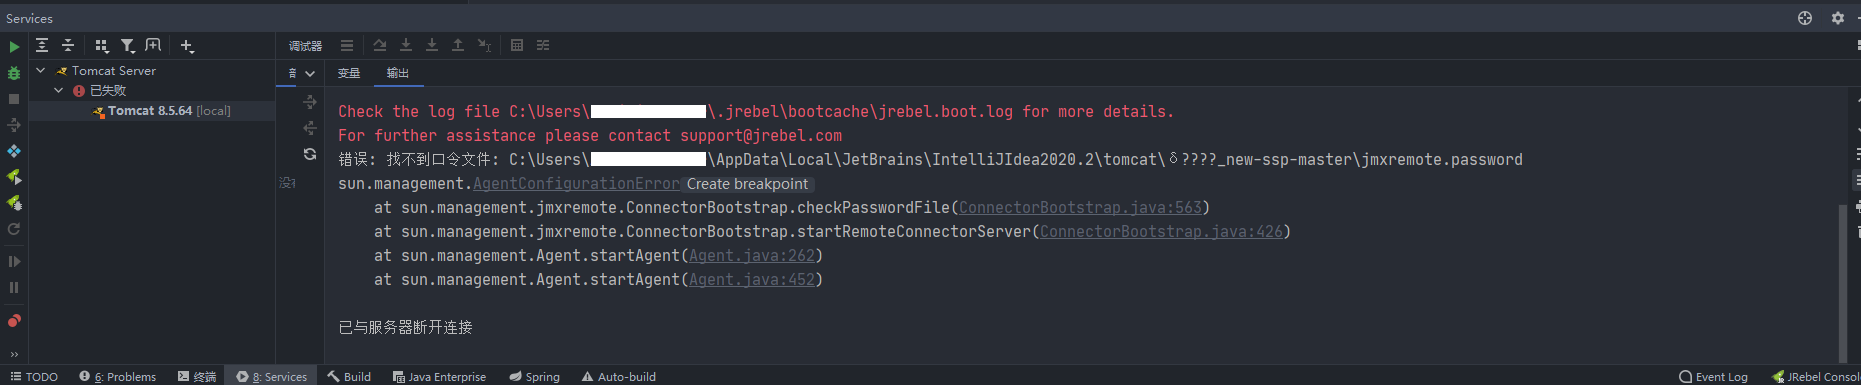Click the Step Over debugger icon
Screen dimensions: 1861x385
pyautogui.click(x=380, y=45)
